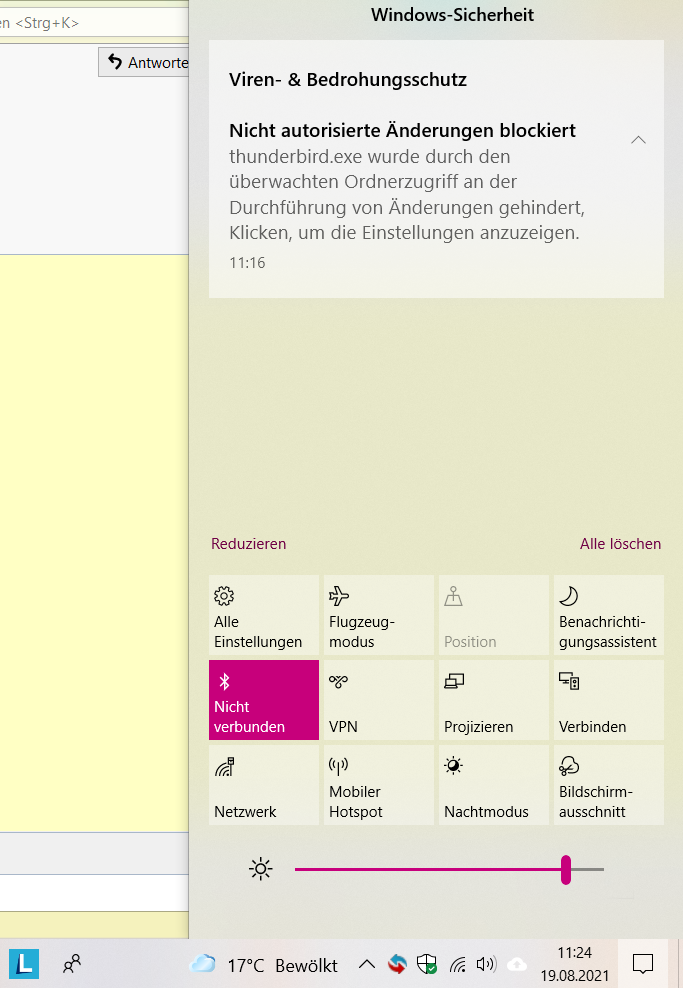Close the Action Center via notification icon
The image size is (683, 988).
tap(643, 963)
